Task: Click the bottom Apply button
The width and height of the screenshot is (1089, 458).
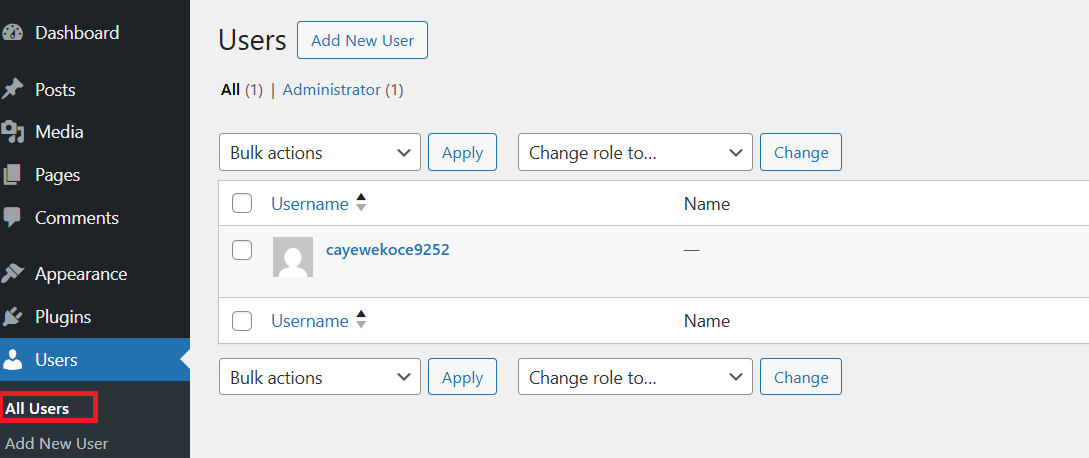Action: 463,377
